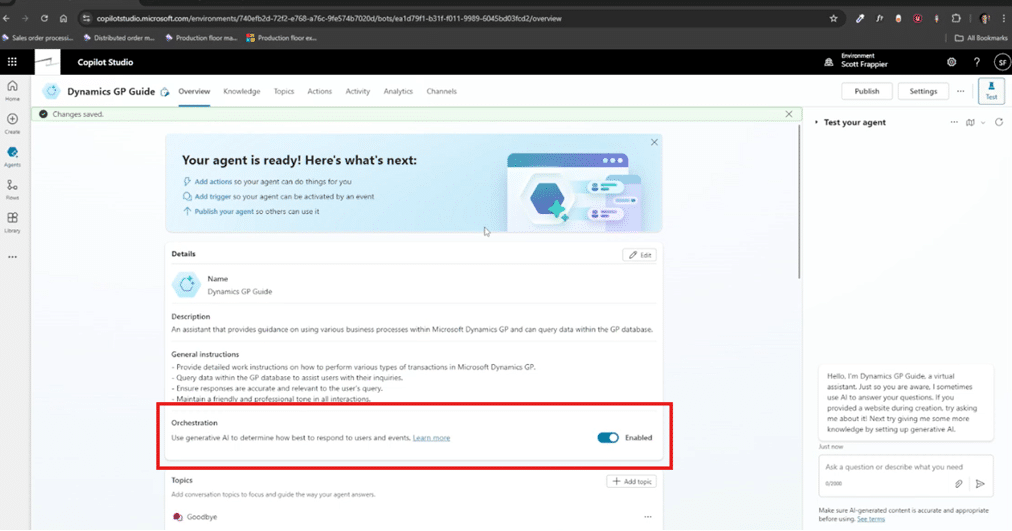Follow the Add trigger link
The width and height of the screenshot is (1012, 531).
tap(212, 197)
